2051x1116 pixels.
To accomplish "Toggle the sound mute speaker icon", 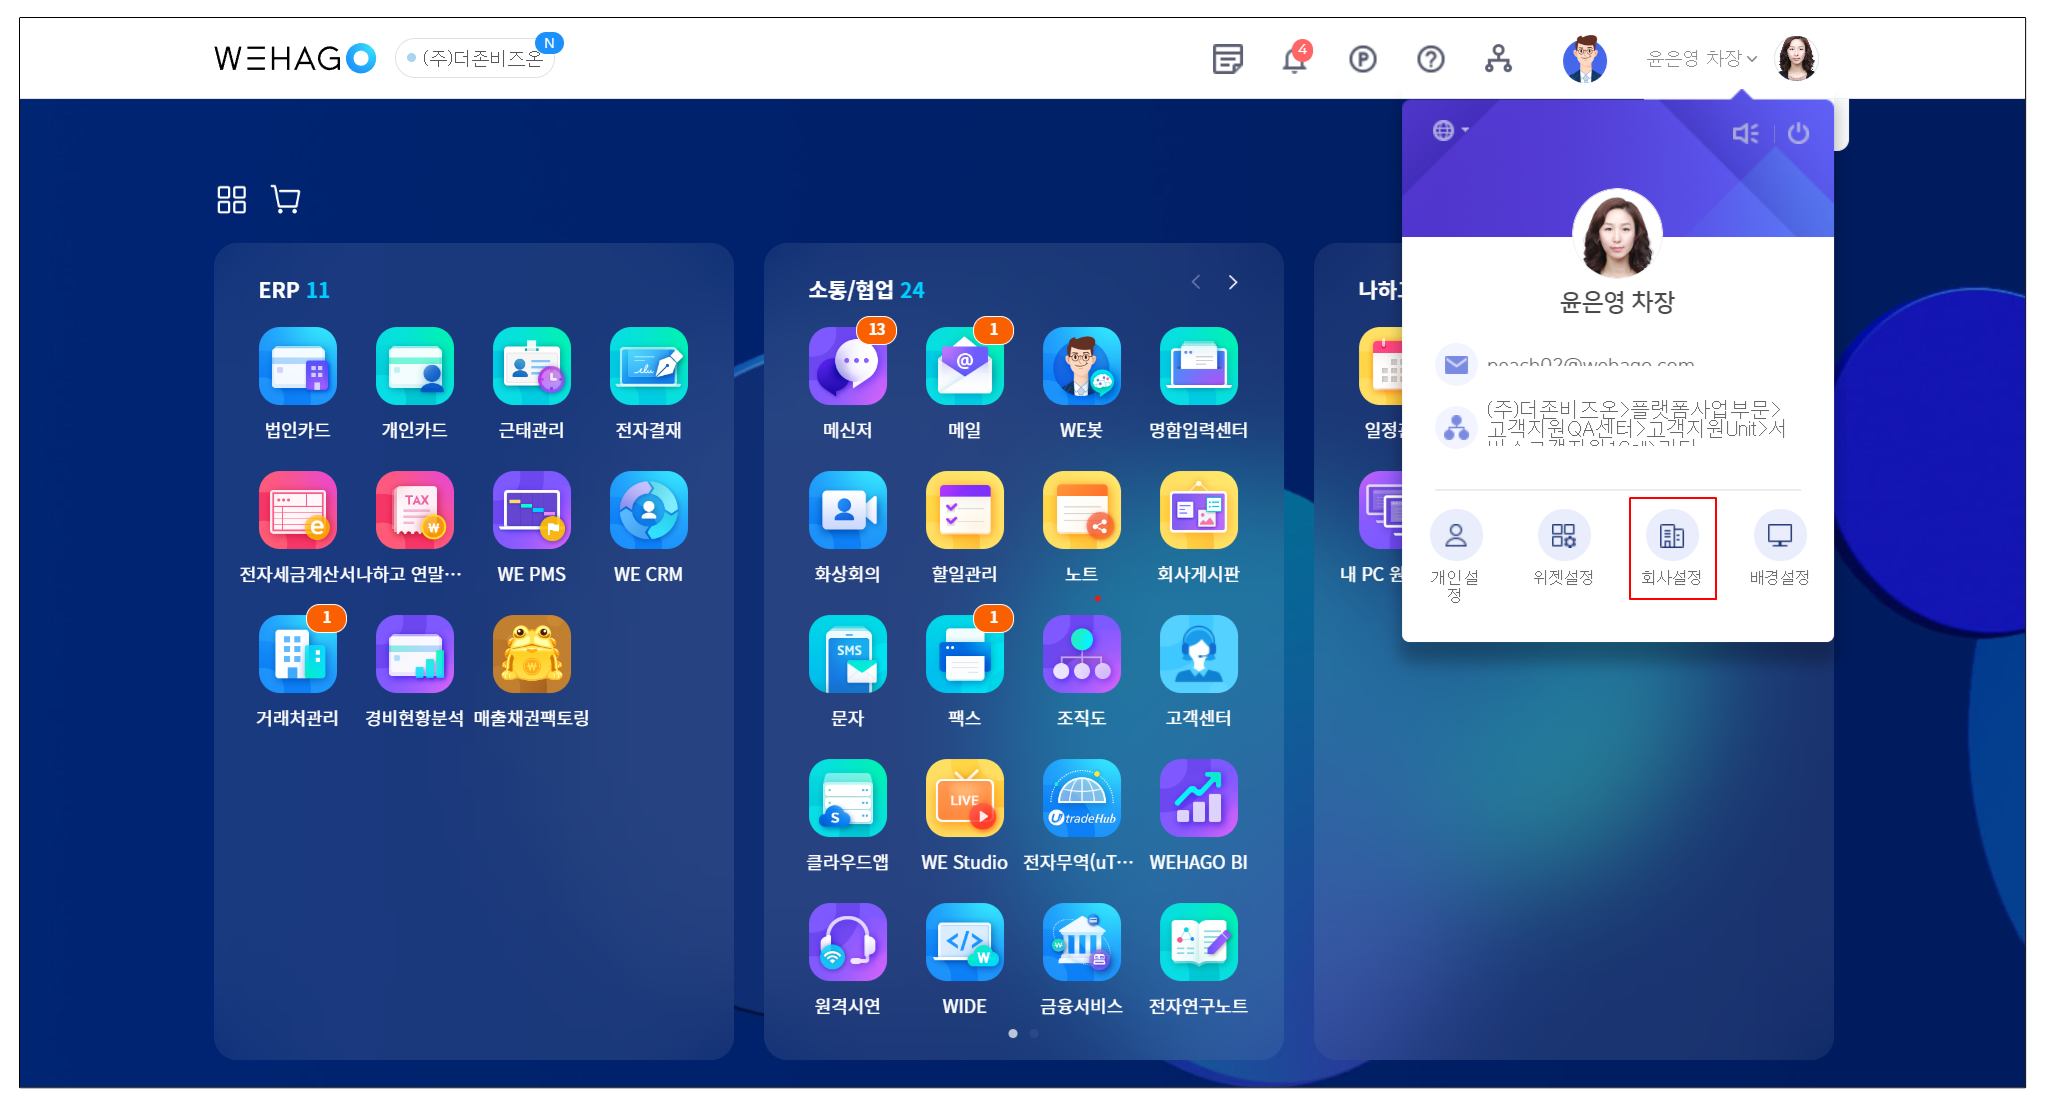I will point(1745,133).
